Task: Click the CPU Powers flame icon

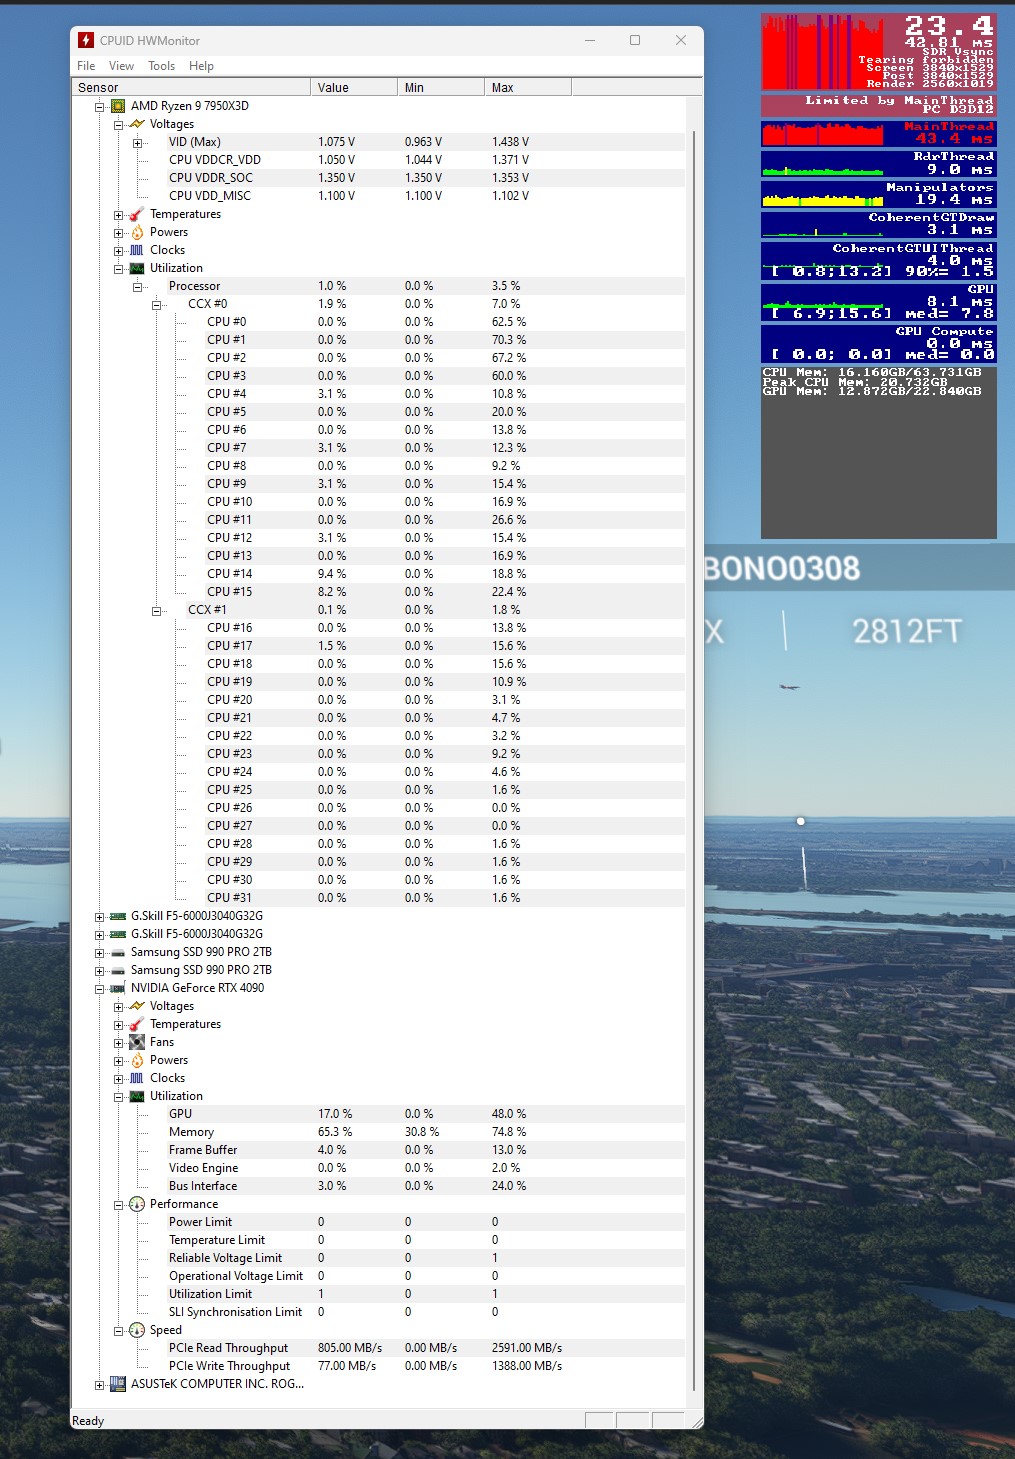Action: (x=137, y=232)
